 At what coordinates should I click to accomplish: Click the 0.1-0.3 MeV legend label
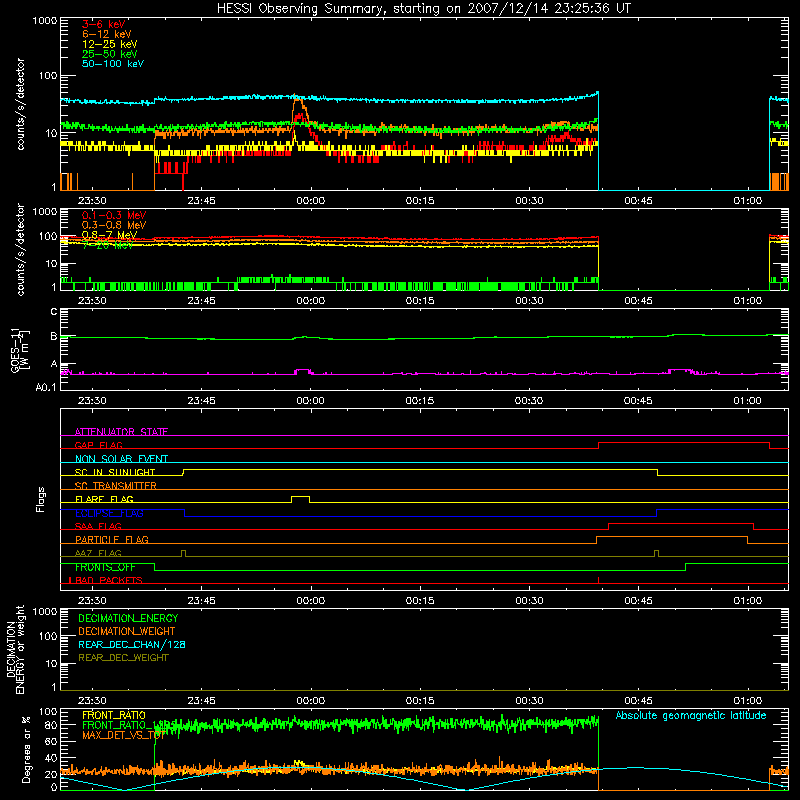pos(114,215)
